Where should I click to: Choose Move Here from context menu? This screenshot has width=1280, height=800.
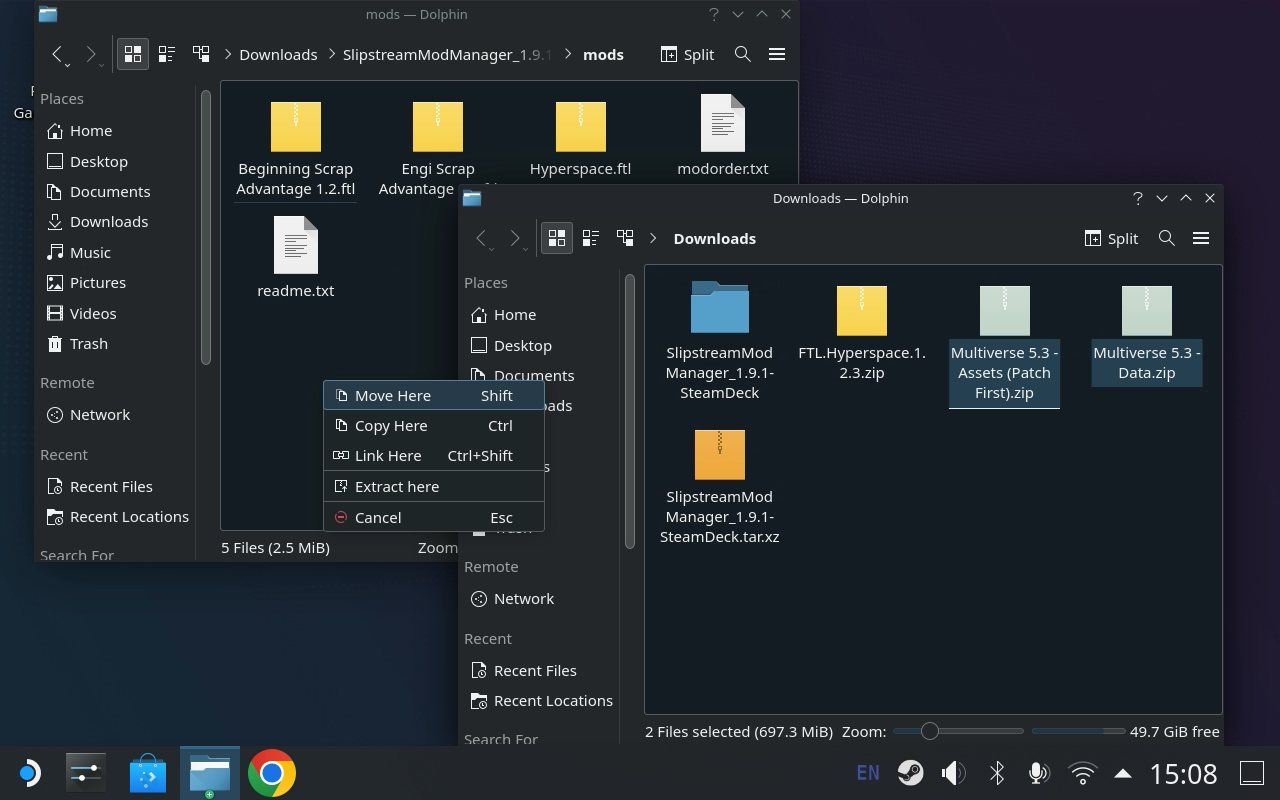pyautogui.click(x=433, y=395)
